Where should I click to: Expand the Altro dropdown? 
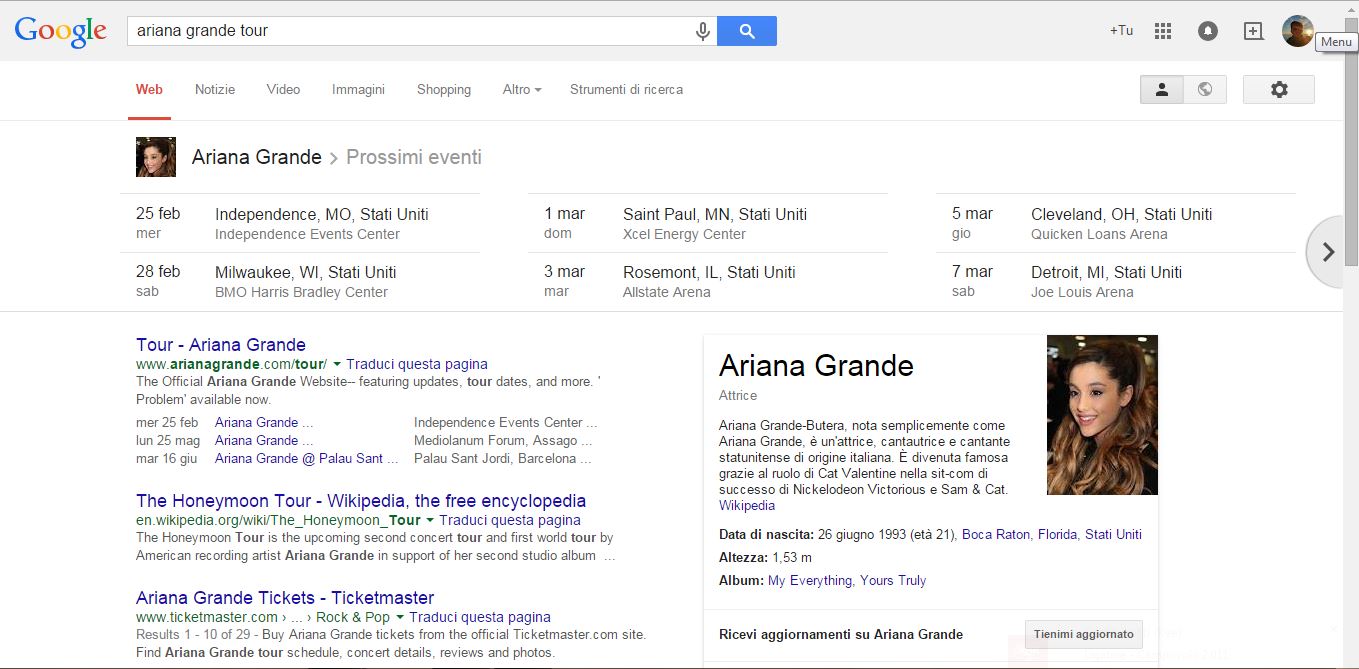click(x=522, y=89)
